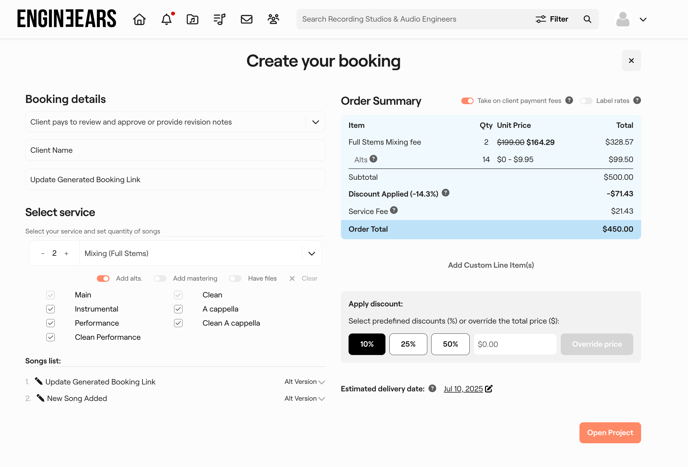Screen dimensions: 688x467
Task: Open the music playlist icon
Action: pos(220,19)
